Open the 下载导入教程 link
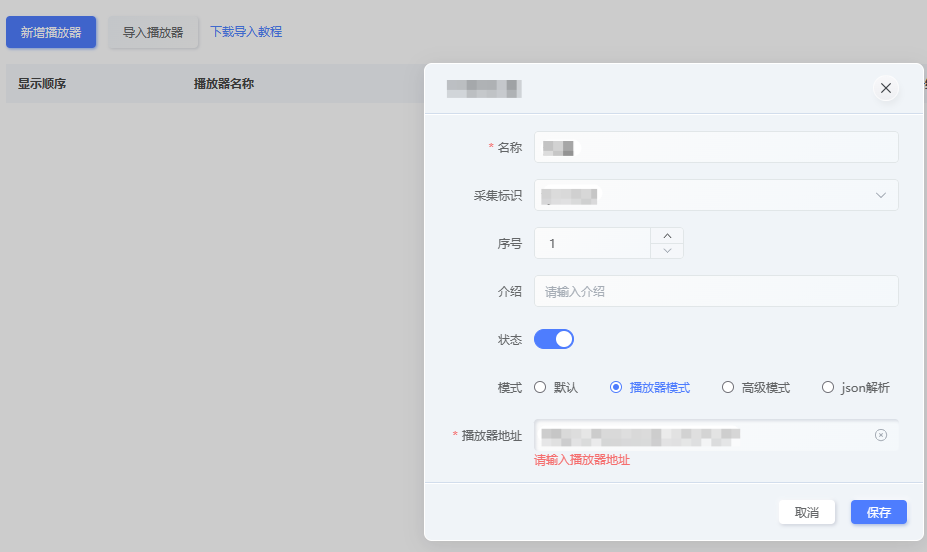This screenshot has width=927, height=552. tap(246, 31)
